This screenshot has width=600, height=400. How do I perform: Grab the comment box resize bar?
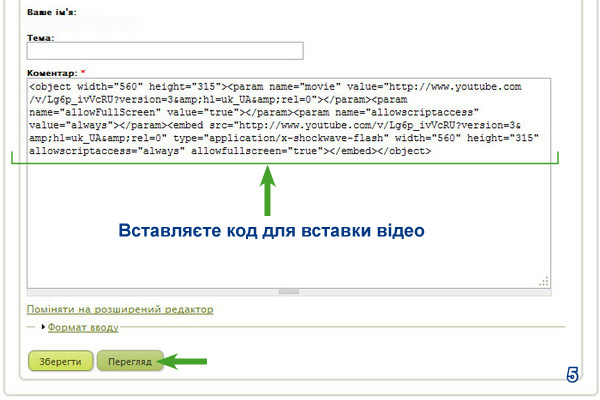pos(288,291)
